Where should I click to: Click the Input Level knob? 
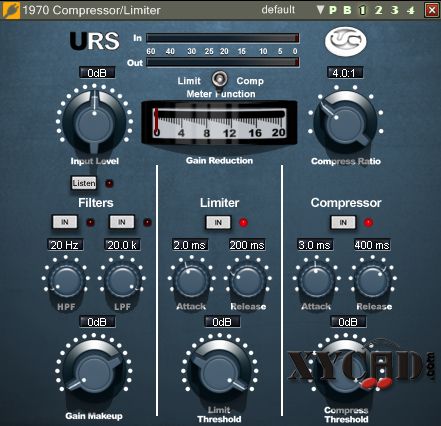tap(94, 121)
